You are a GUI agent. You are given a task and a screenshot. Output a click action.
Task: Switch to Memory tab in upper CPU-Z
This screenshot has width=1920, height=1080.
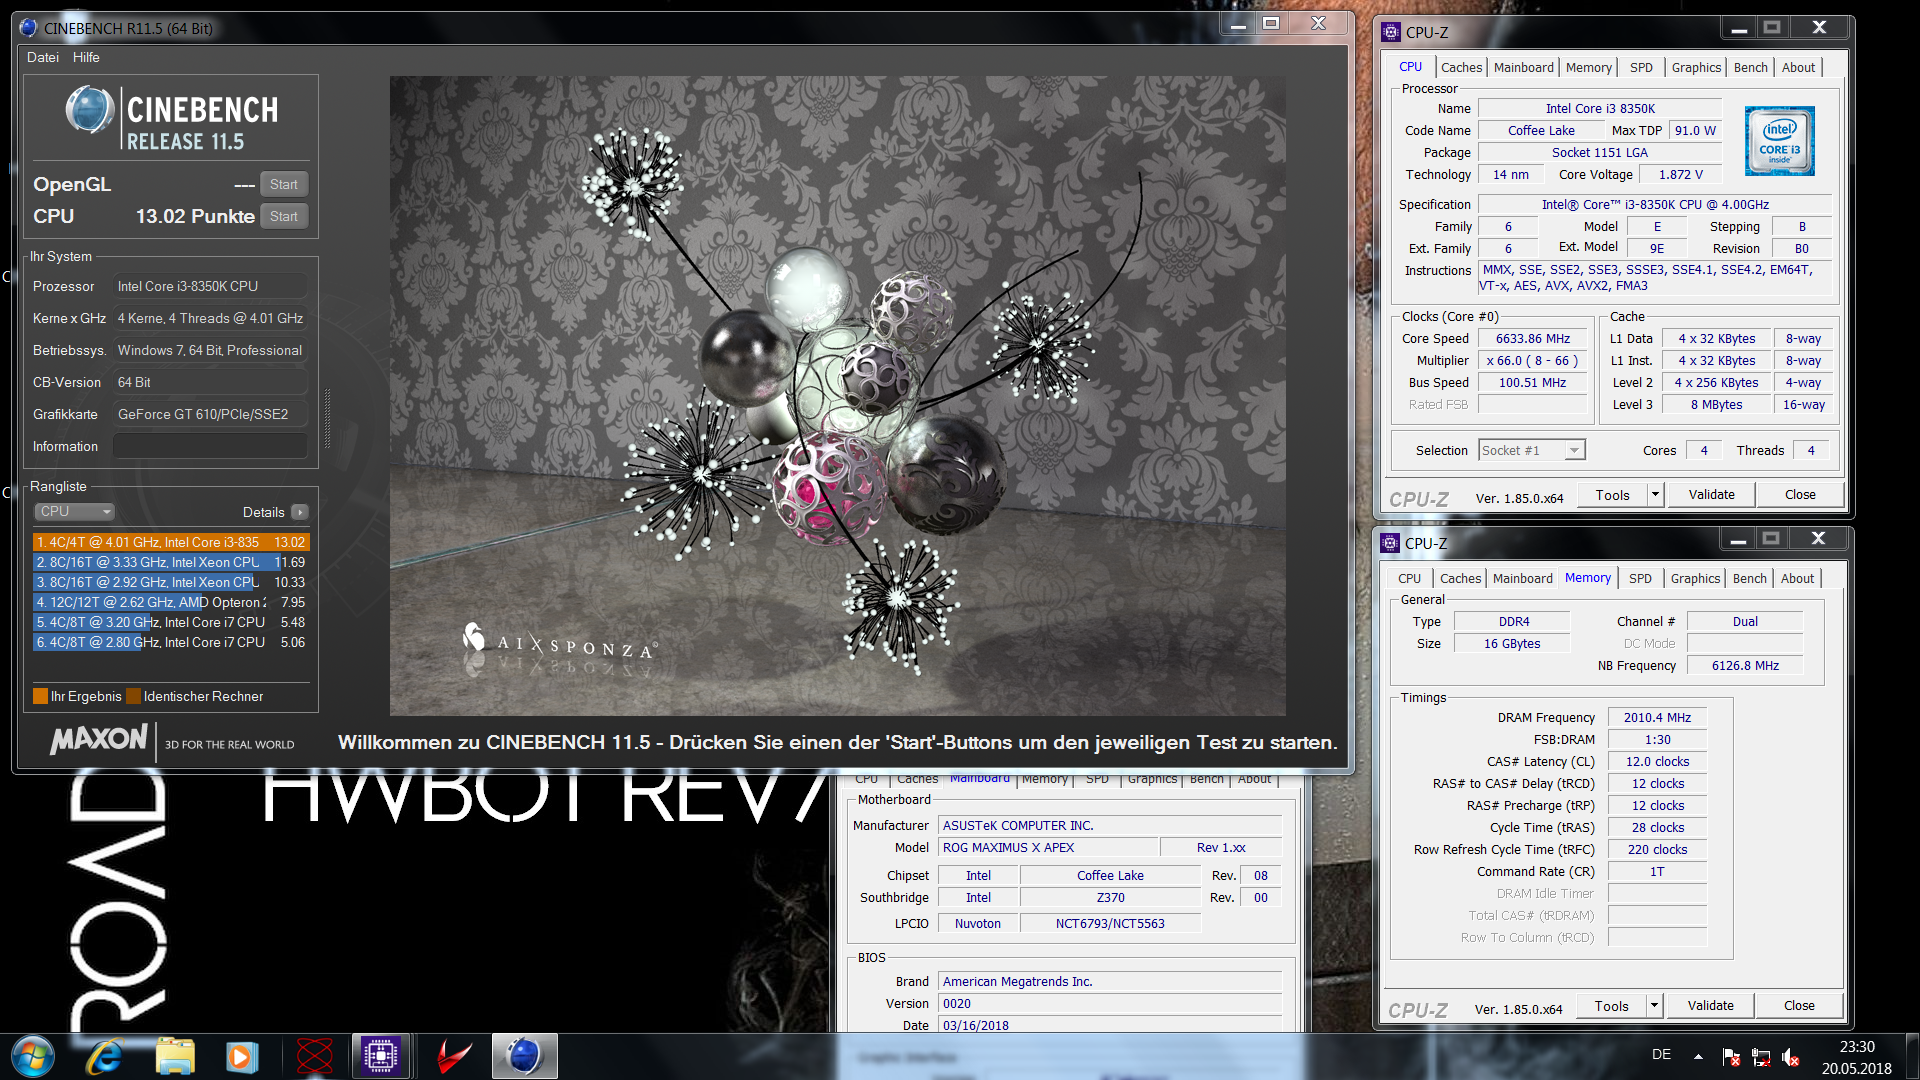(x=1588, y=67)
